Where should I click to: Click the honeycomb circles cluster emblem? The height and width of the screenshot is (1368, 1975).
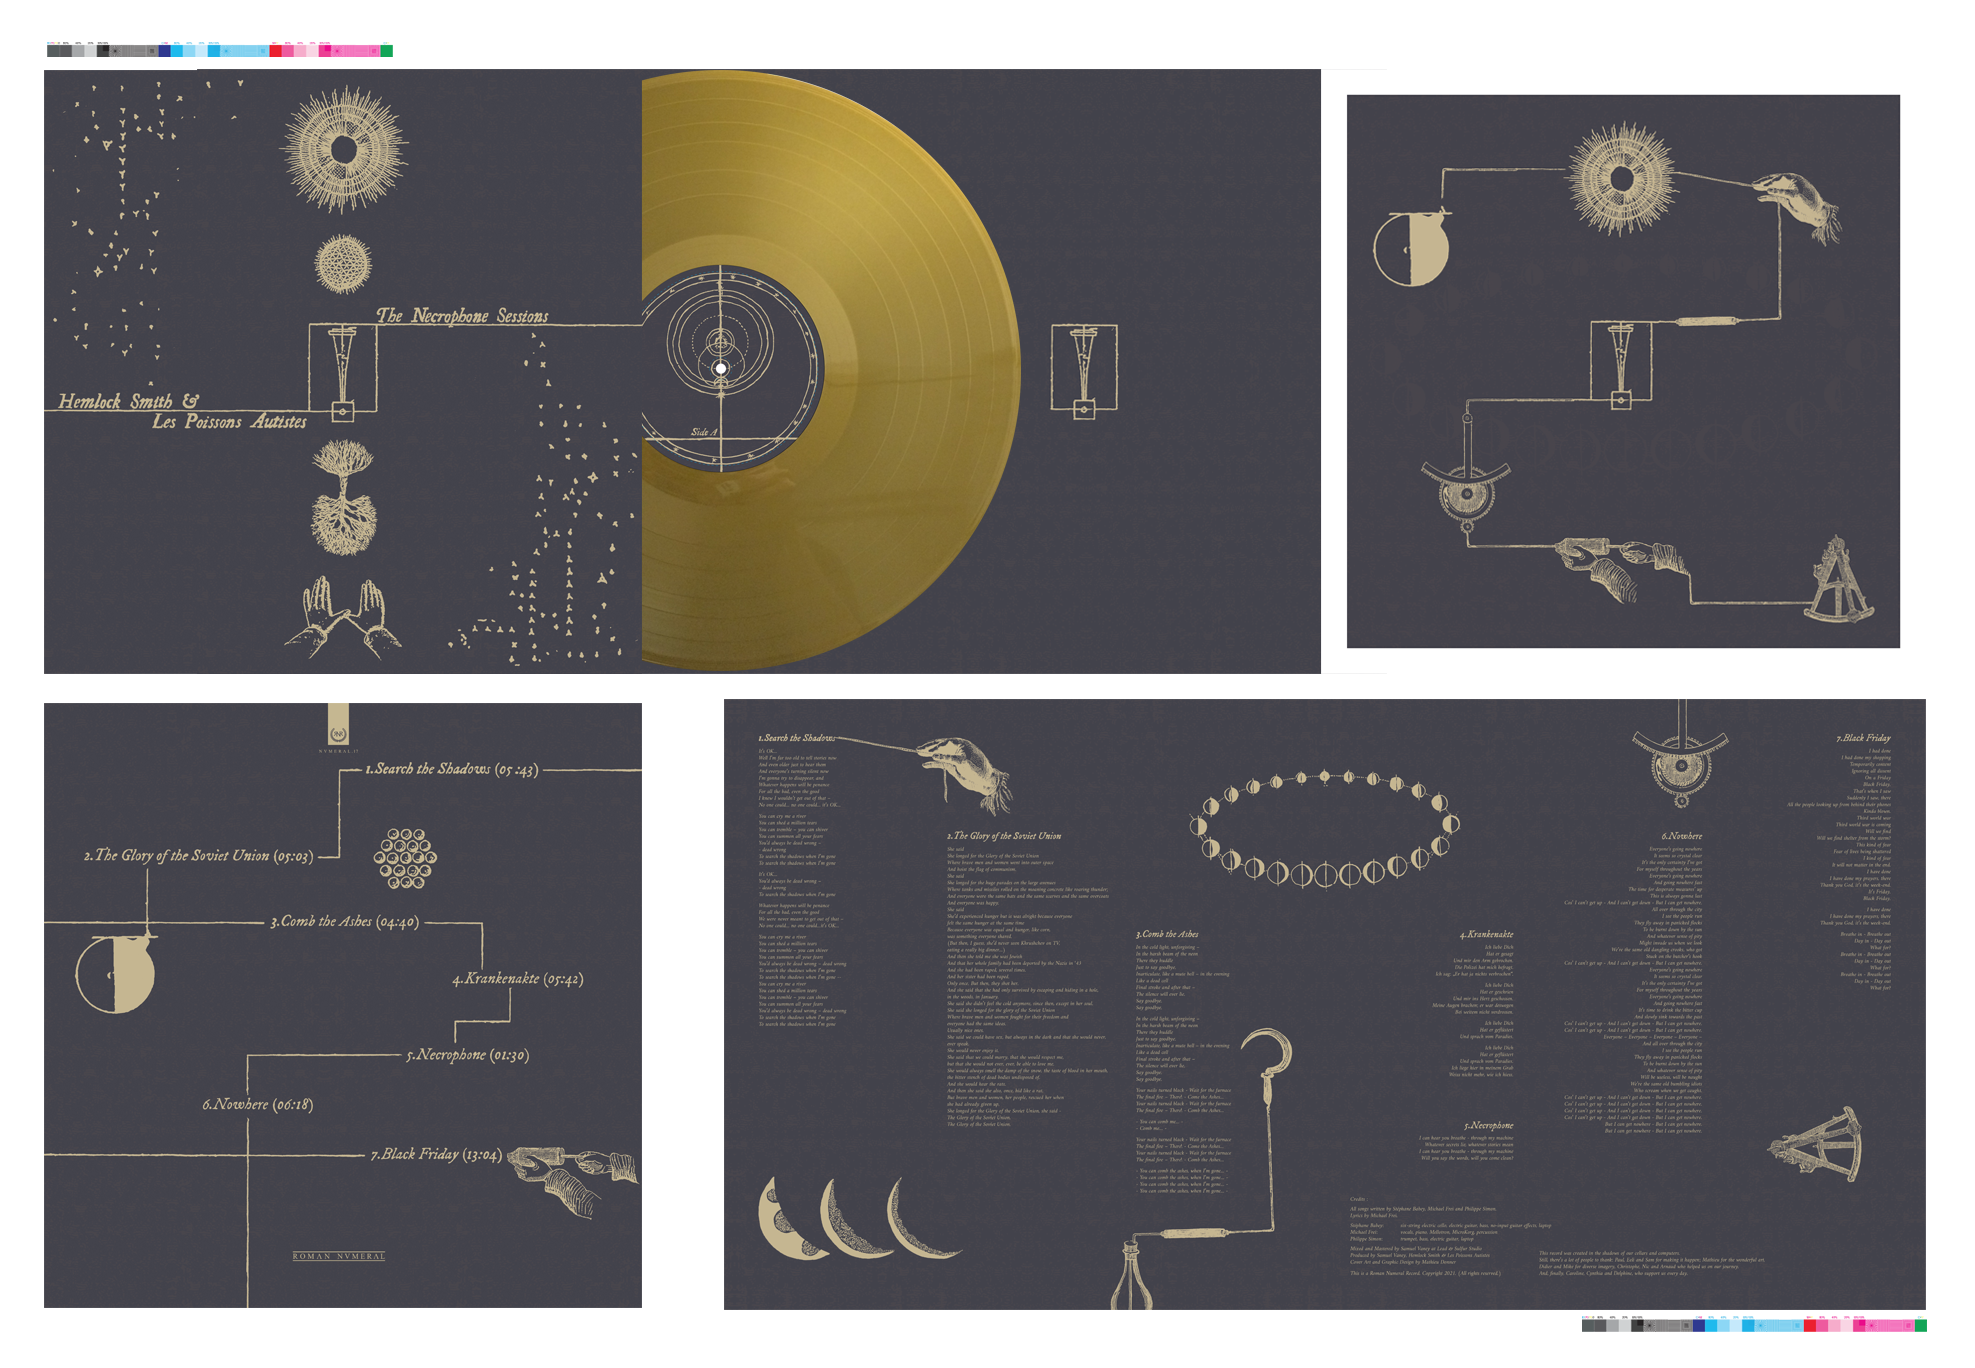(x=405, y=858)
